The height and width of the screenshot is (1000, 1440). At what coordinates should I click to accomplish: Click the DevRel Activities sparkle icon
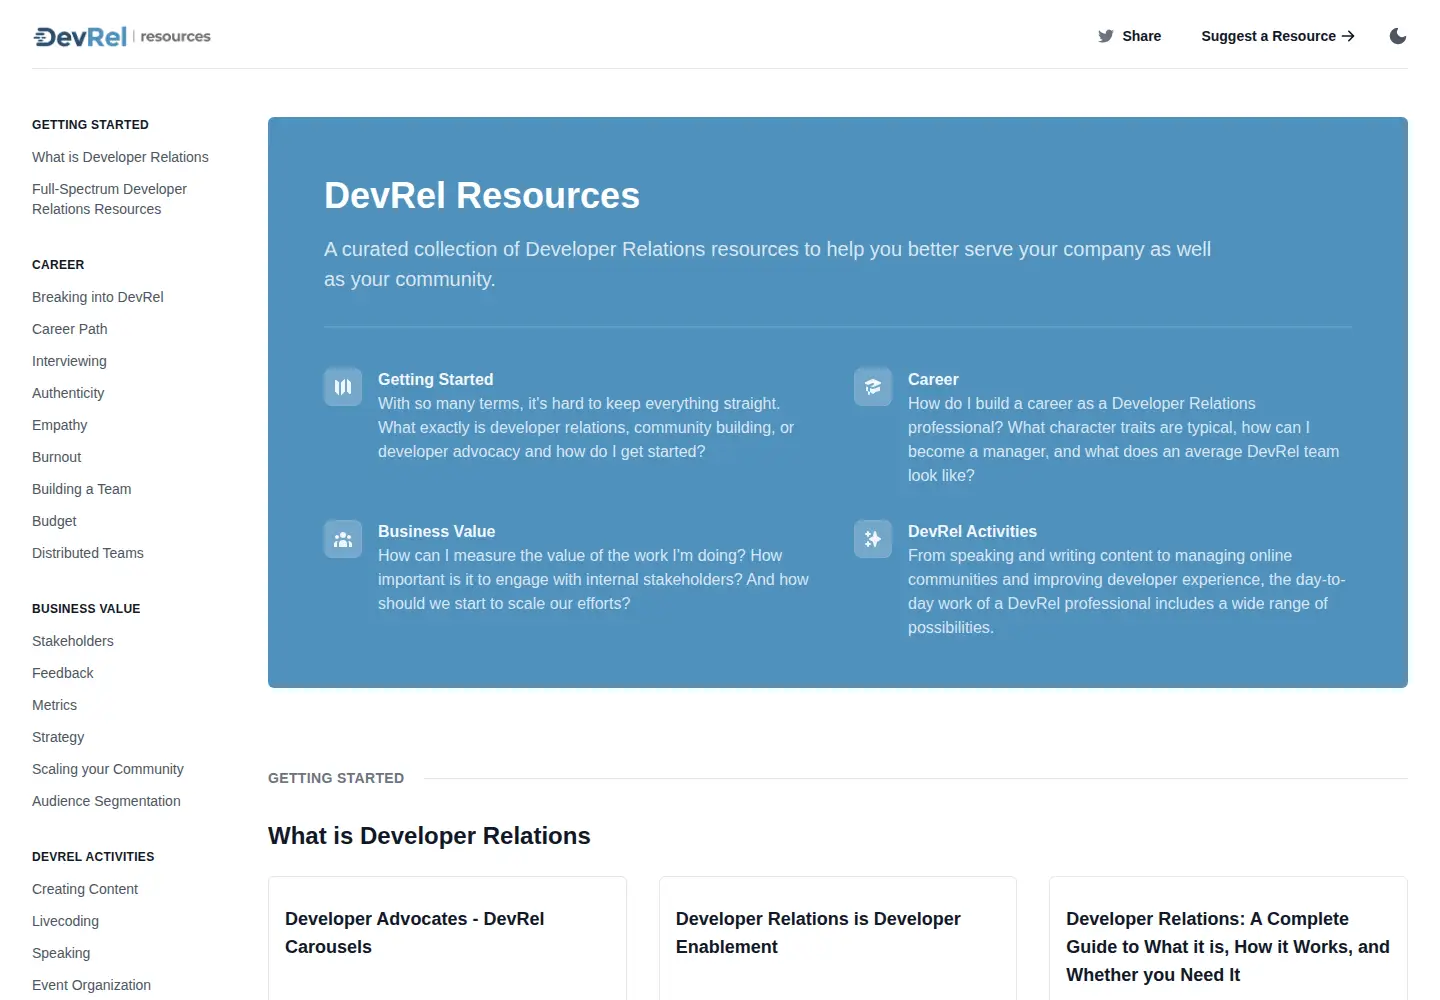click(x=873, y=539)
